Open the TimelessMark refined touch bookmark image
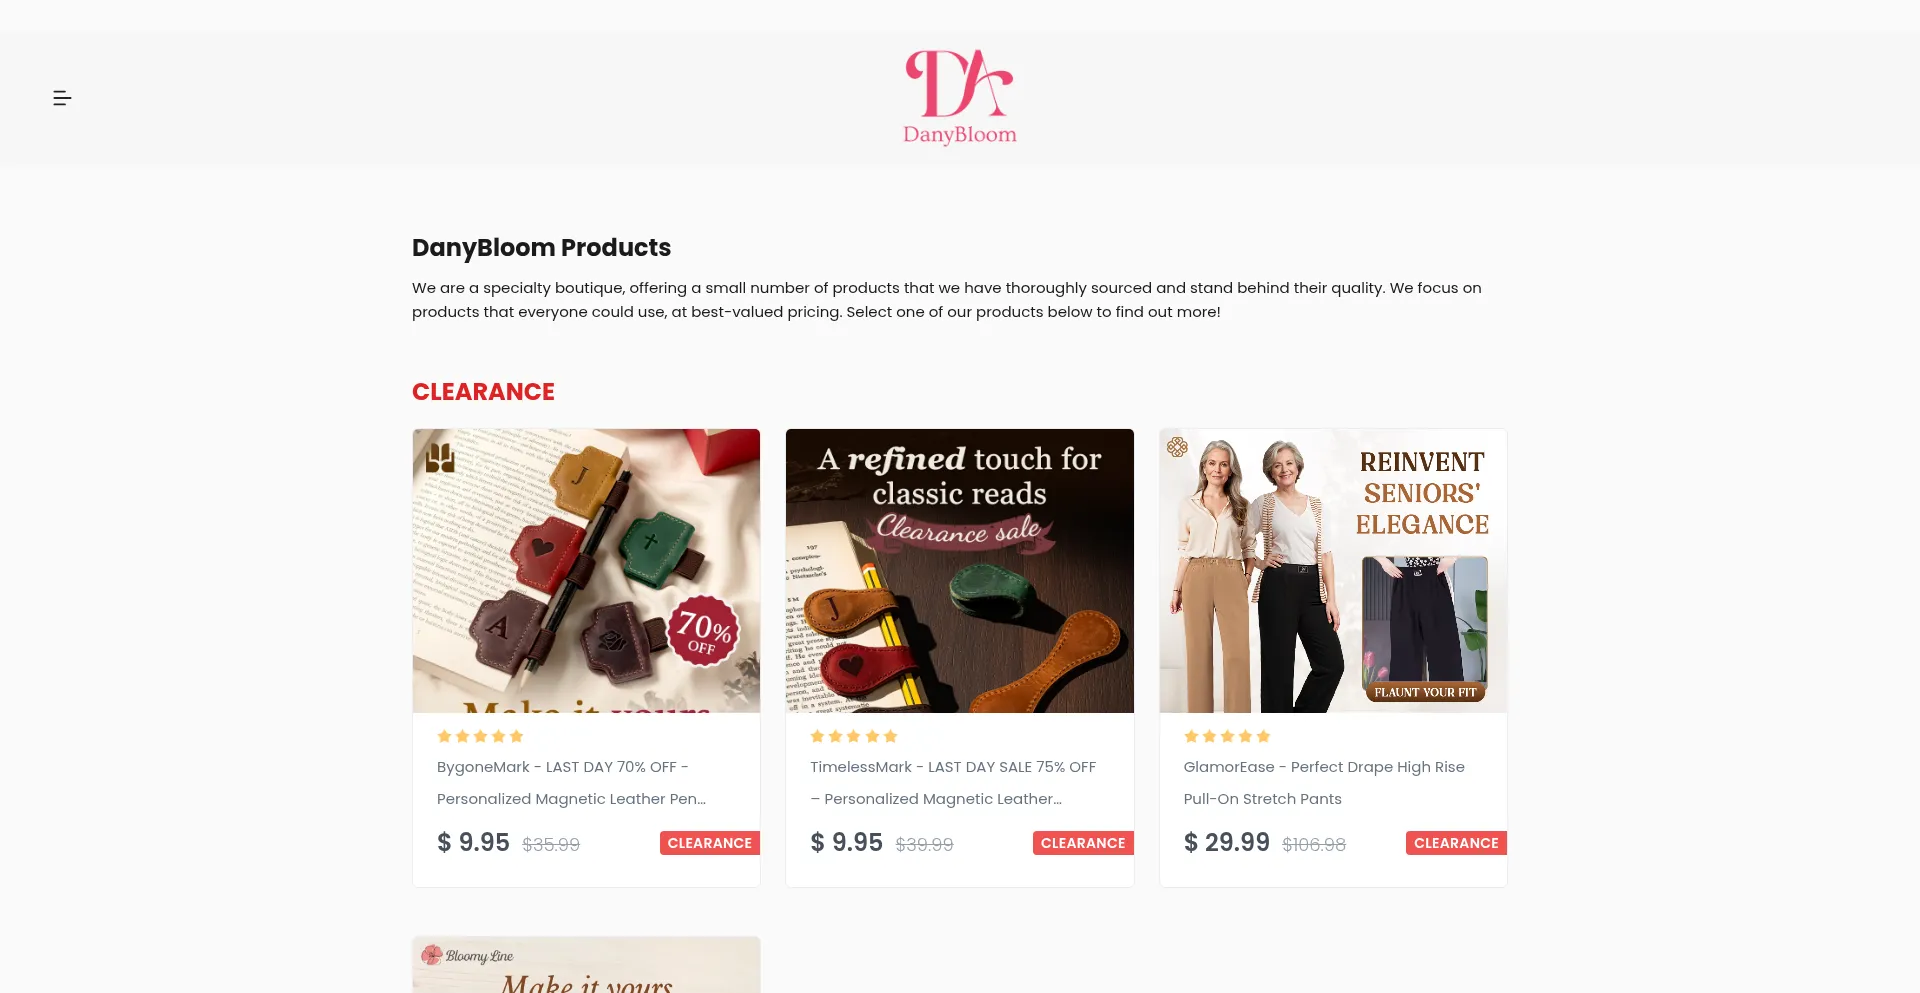 coord(959,571)
